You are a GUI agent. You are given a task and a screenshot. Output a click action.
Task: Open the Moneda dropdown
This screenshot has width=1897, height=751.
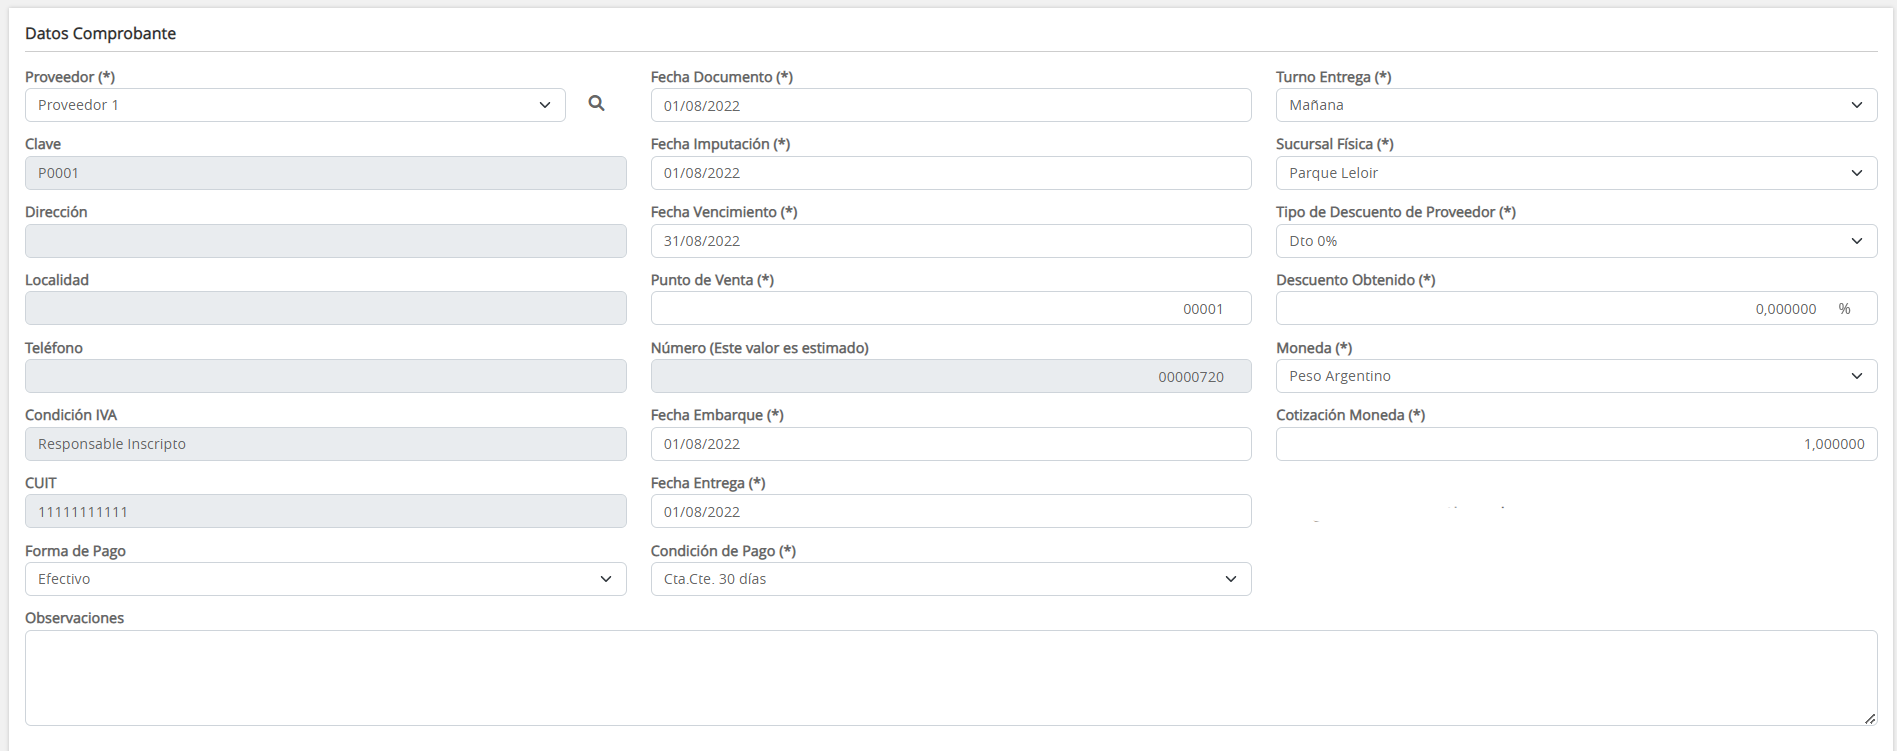pyautogui.click(x=1576, y=376)
